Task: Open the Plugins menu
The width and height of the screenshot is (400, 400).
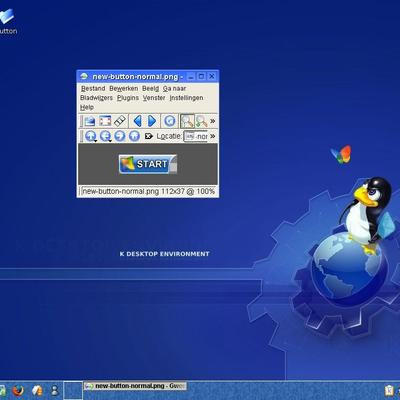Action: (128, 98)
